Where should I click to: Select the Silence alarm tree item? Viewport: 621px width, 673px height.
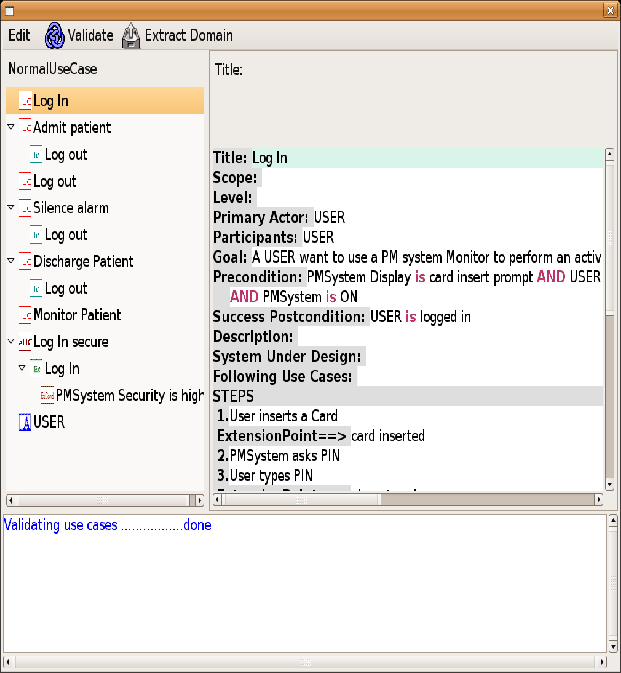[x=71, y=208]
